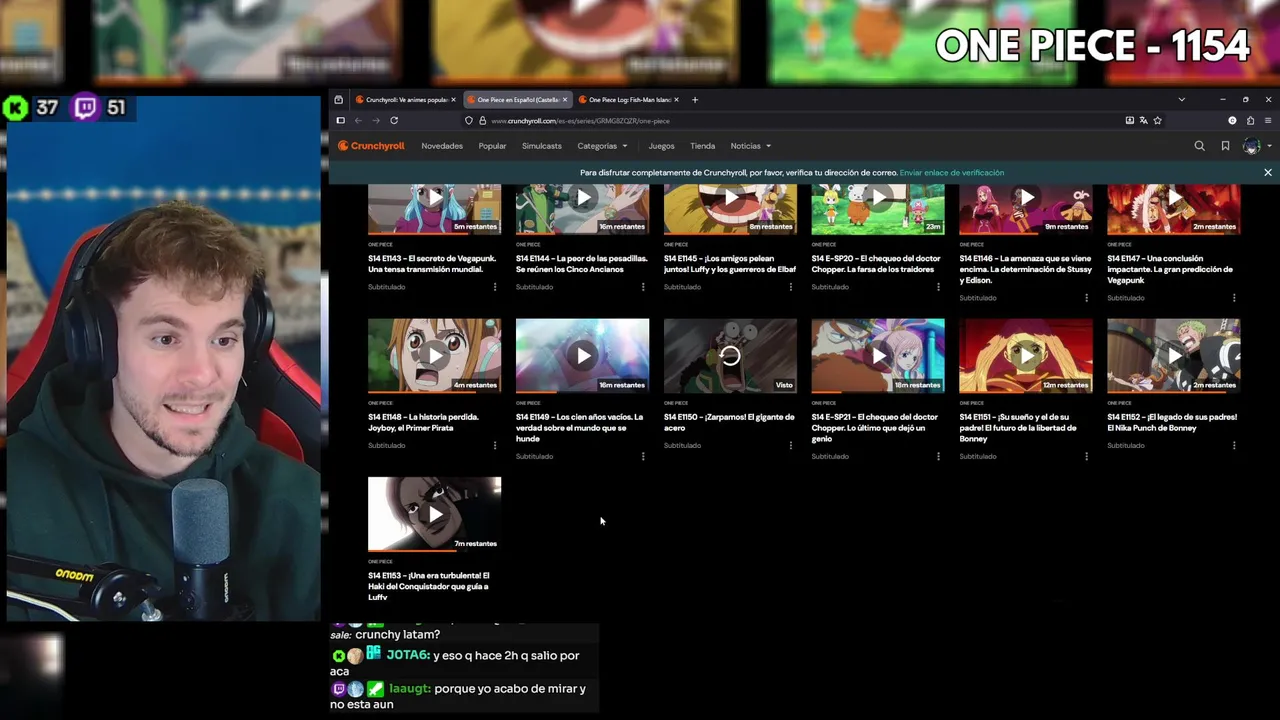Open 'S14 E1153 - ¡Una era turbulenta!' title
Viewport: 1280px width, 720px height.
429,587
